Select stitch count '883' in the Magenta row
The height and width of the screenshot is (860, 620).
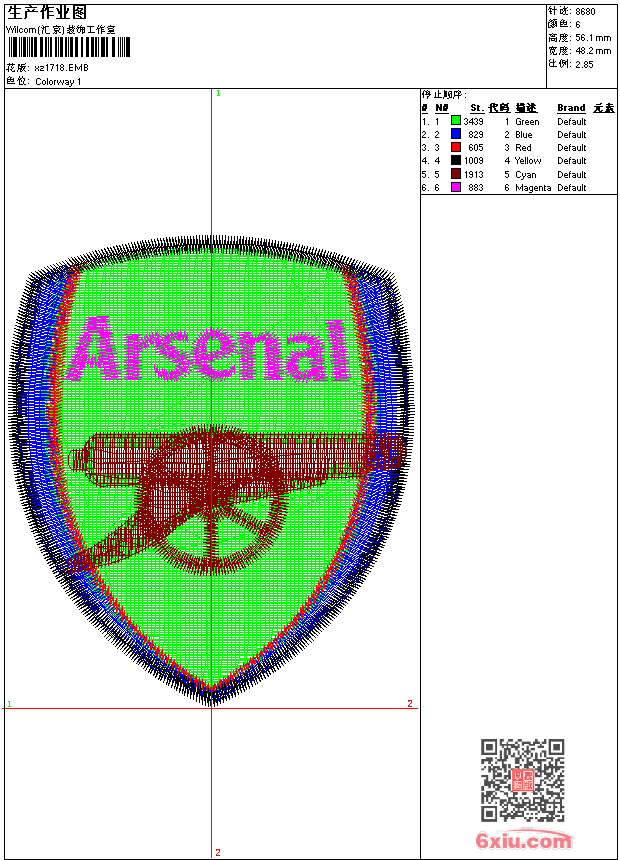(x=476, y=188)
